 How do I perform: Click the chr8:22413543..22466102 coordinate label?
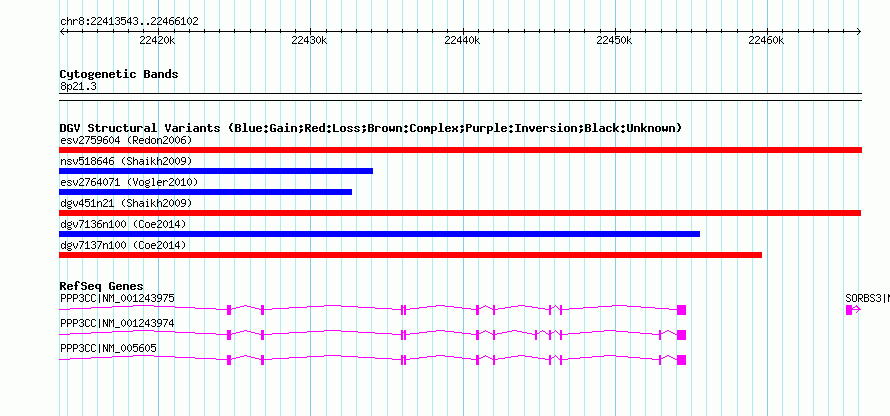[x=129, y=22]
